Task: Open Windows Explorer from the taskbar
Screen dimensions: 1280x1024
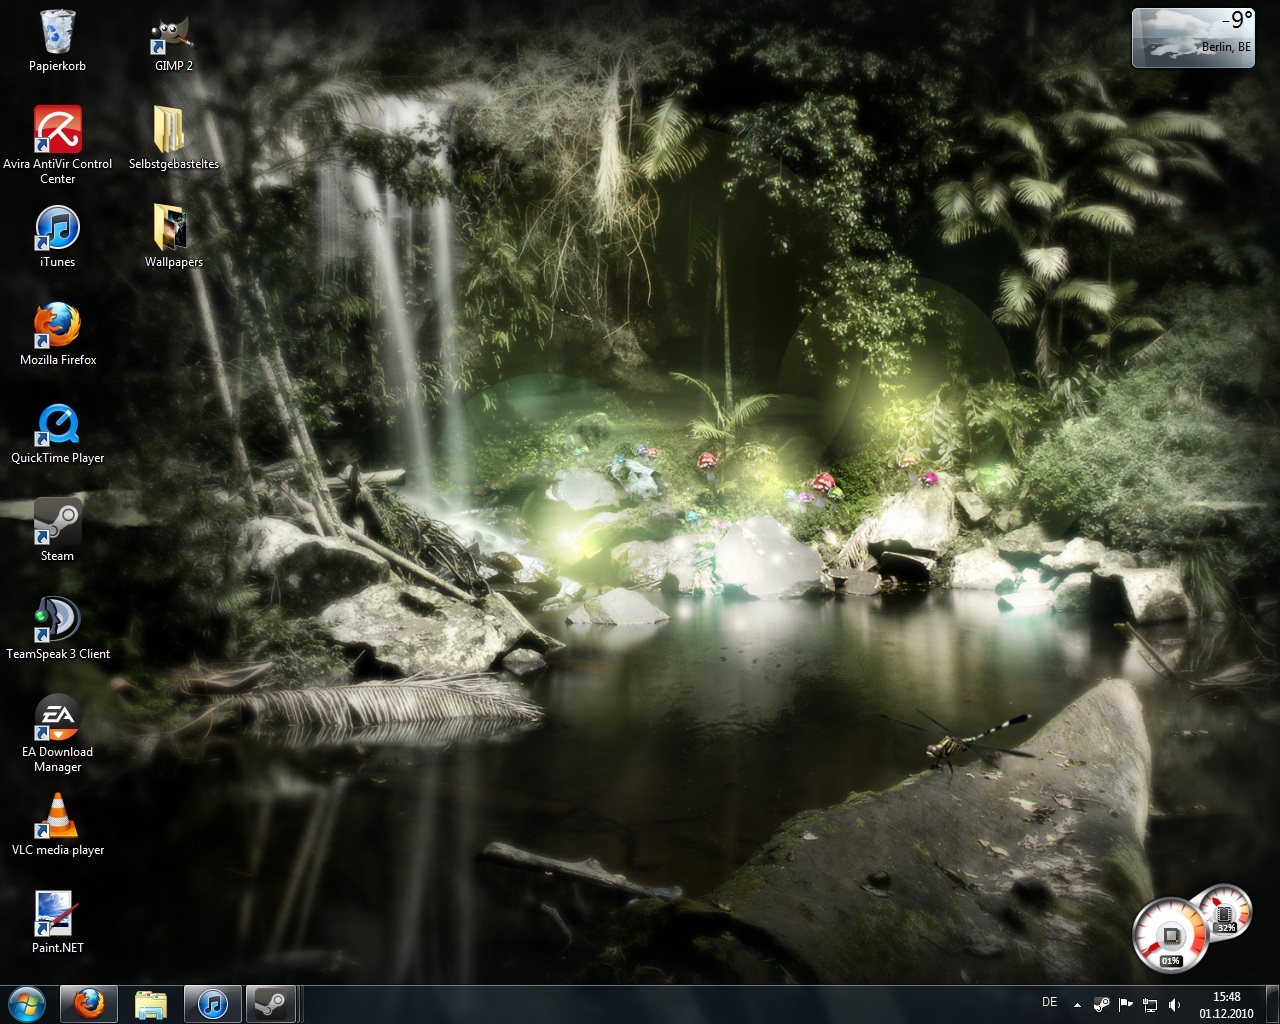Action: tap(151, 1003)
